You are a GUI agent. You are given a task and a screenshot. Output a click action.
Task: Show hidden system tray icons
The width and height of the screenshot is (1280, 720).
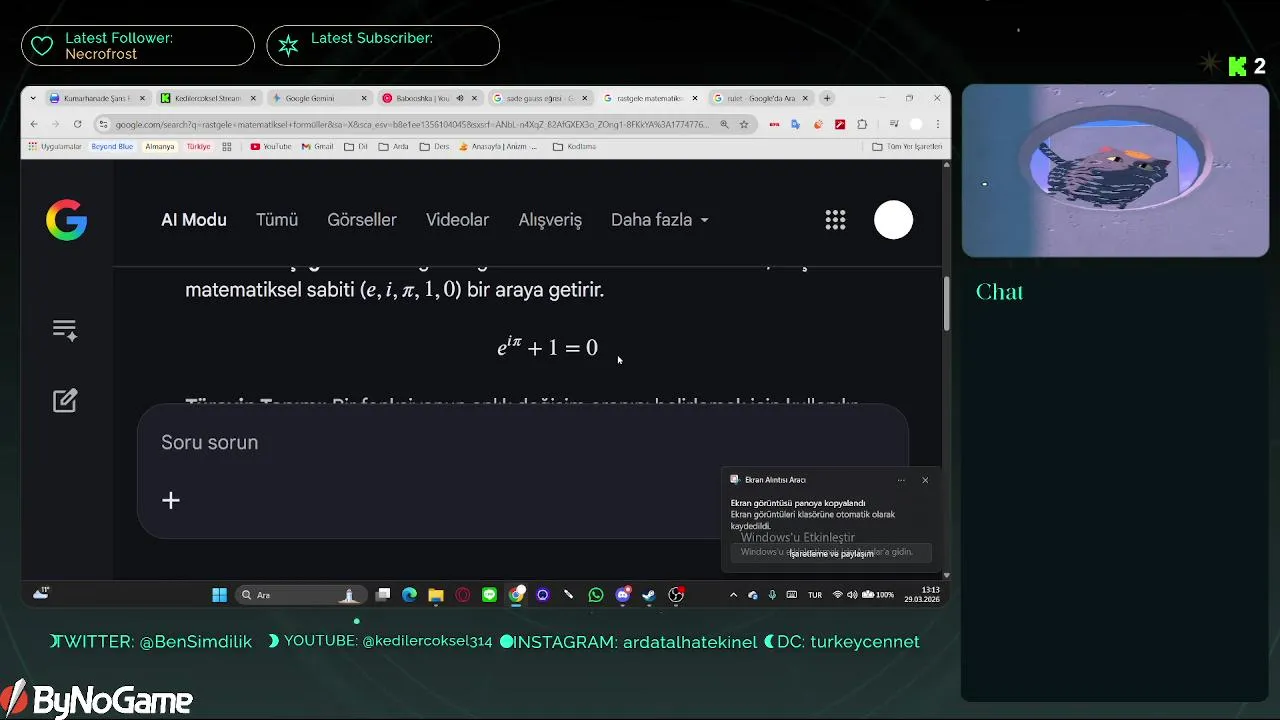733,595
